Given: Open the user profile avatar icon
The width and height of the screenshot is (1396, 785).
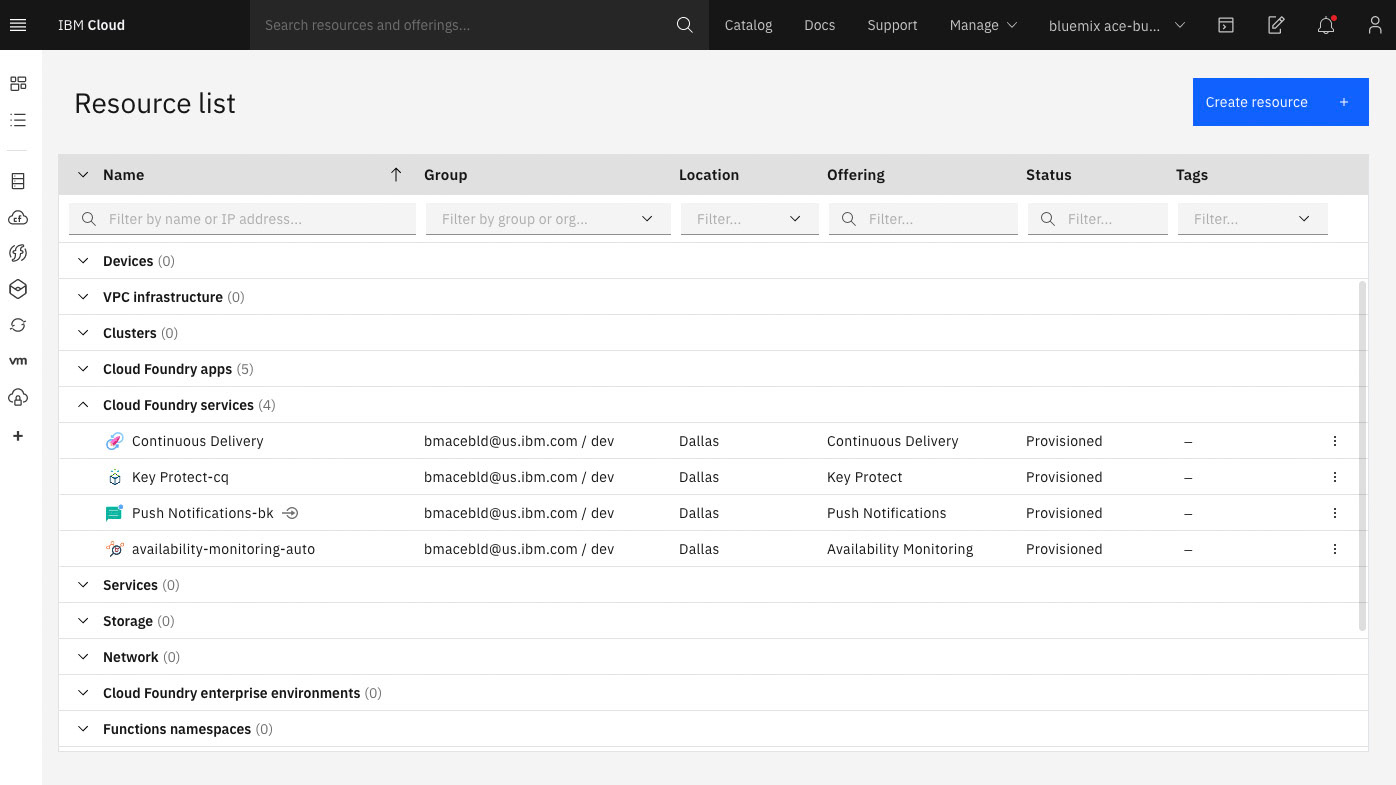Looking at the screenshot, I should [x=1375, y=25].
